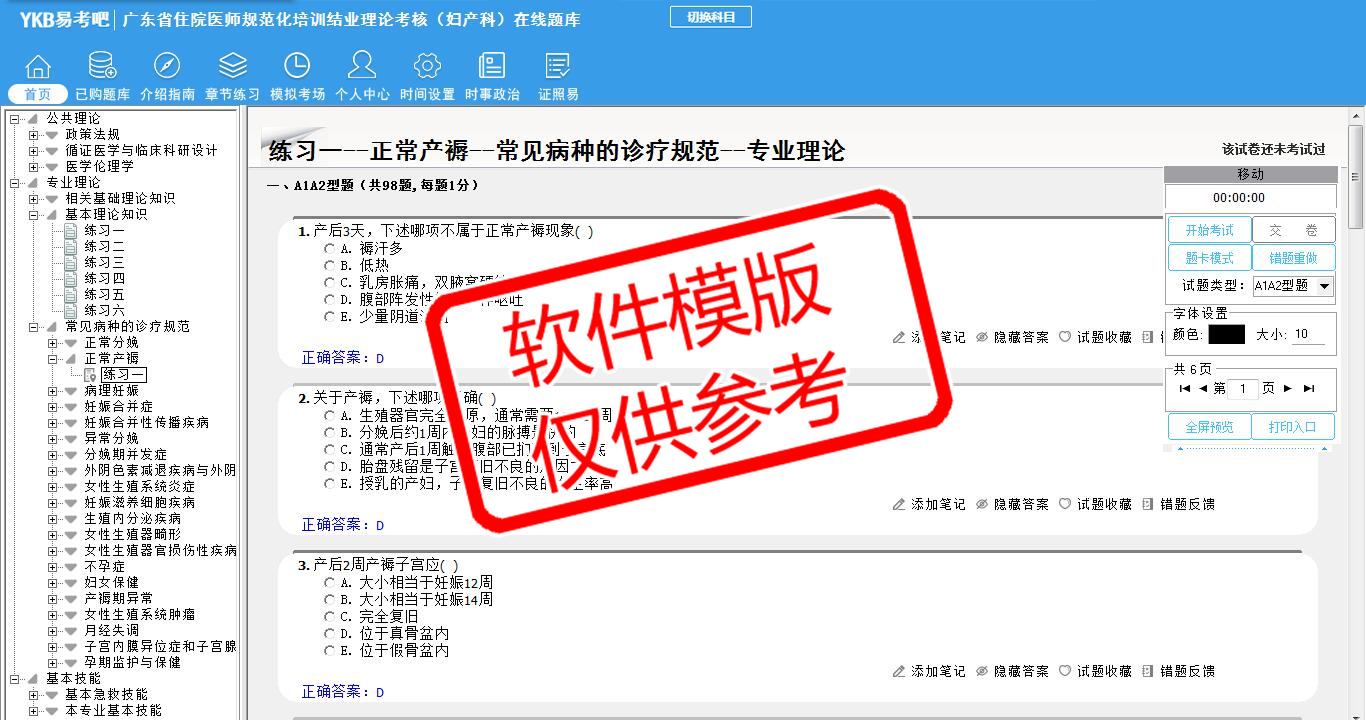This screenshot has height=720, width=1366.
Task: Open 章节练习 layers icon
Action: pyautogui.click(x=232, y=67)
